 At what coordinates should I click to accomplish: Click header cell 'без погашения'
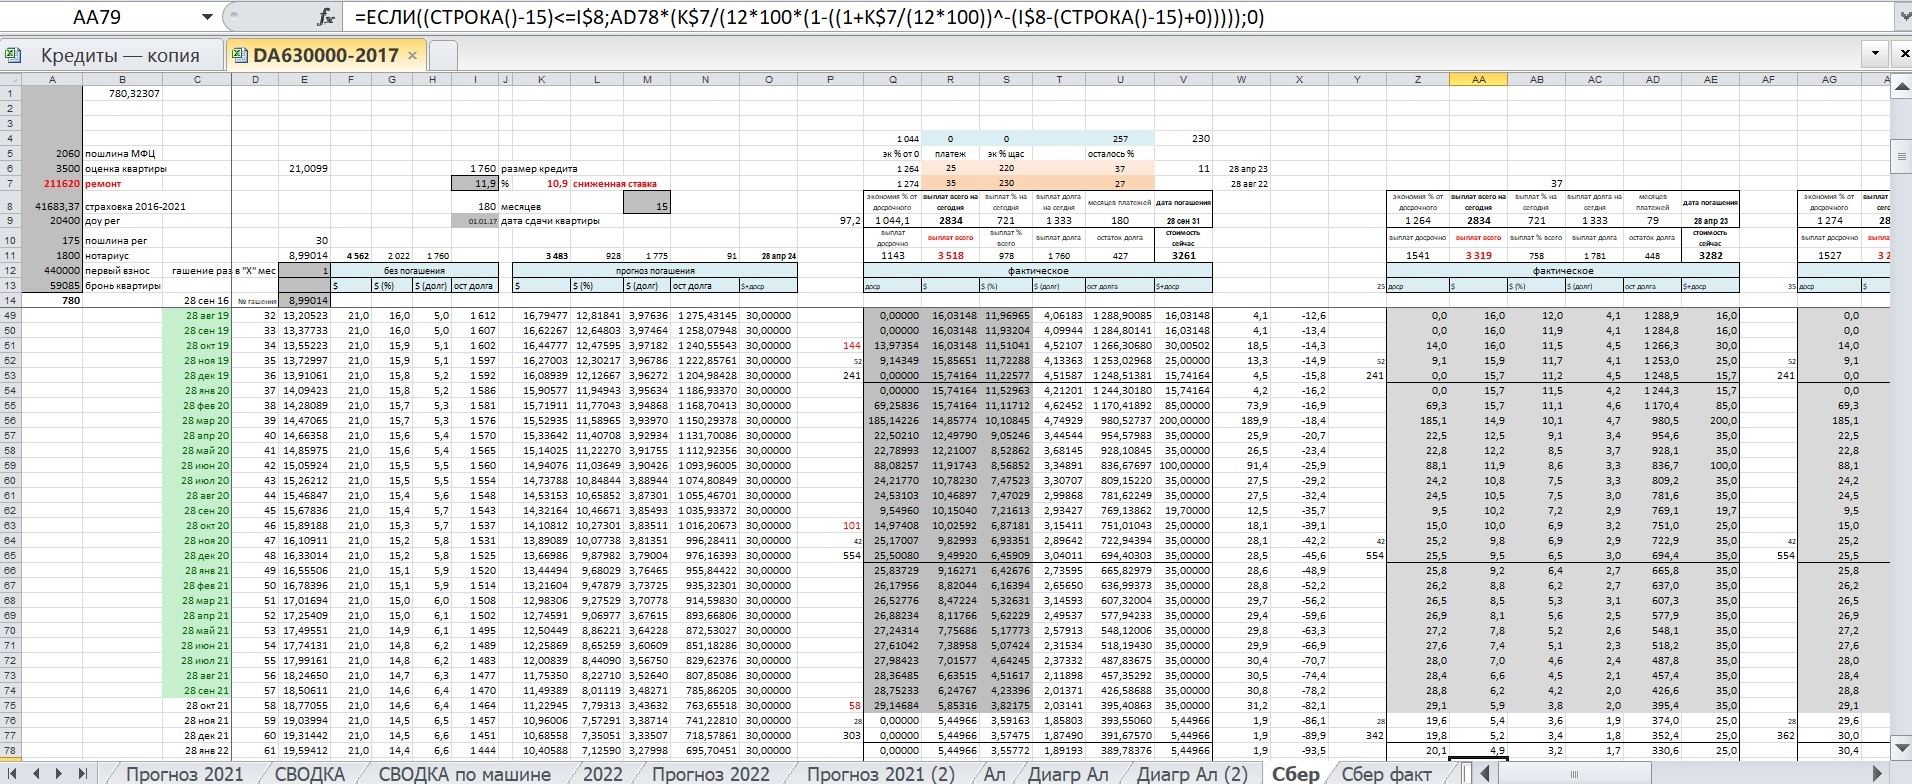point(415,270)
